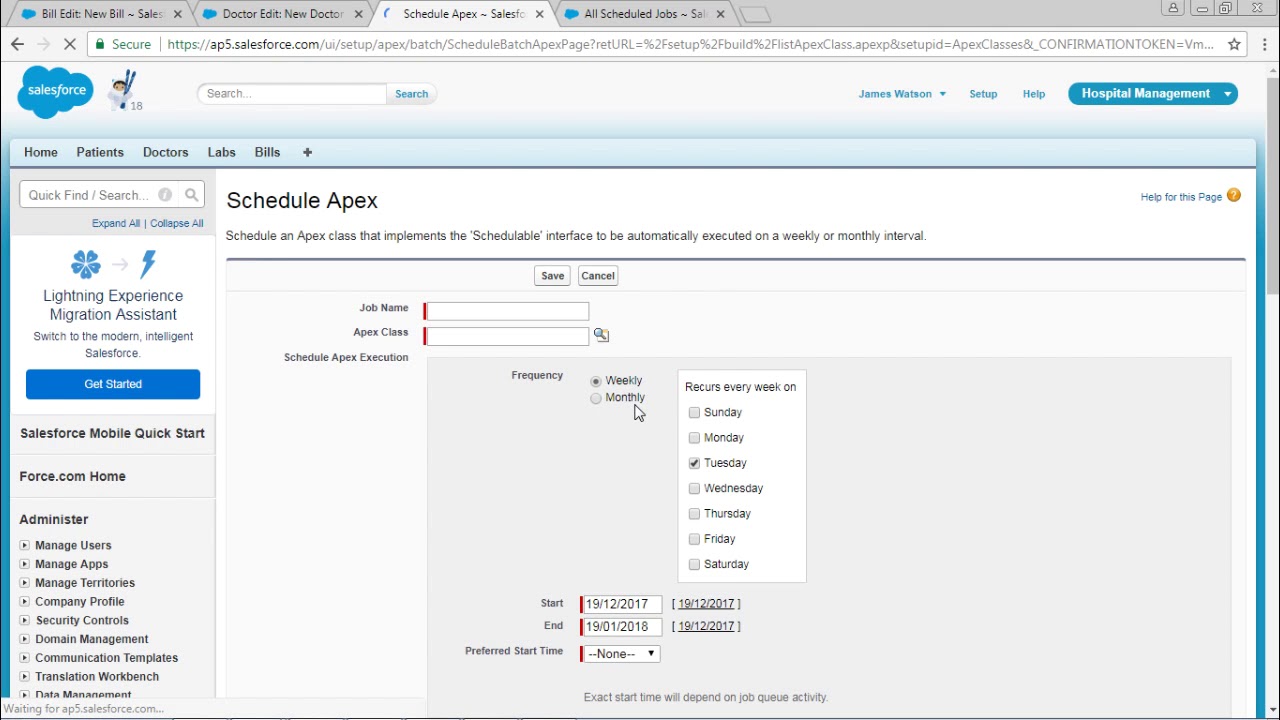This screenshot has height=720, width=1280.
Task: Open Salesforce Mobile Quick Start link
Action: (112, 433)
